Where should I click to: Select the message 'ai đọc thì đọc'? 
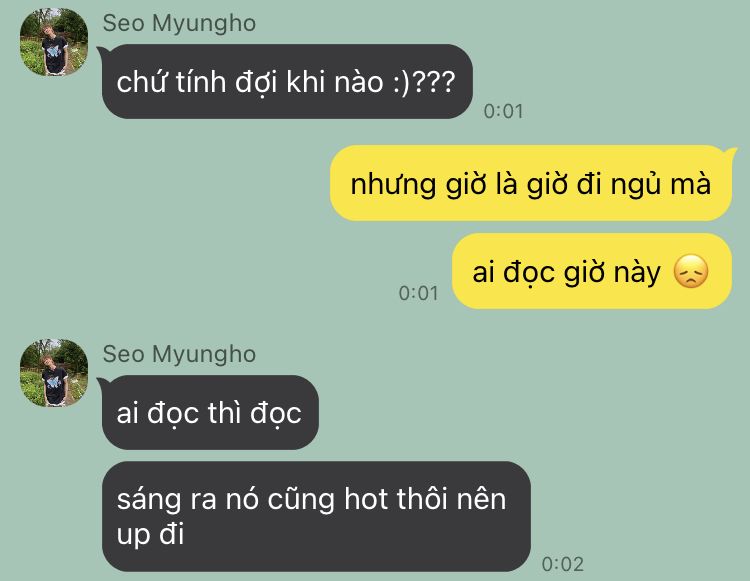click(210, 412)
